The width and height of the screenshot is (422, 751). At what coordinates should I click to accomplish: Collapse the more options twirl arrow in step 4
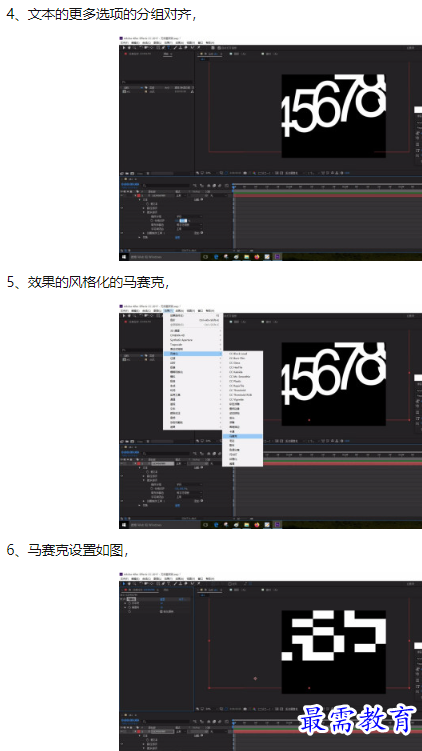(144, 212)
